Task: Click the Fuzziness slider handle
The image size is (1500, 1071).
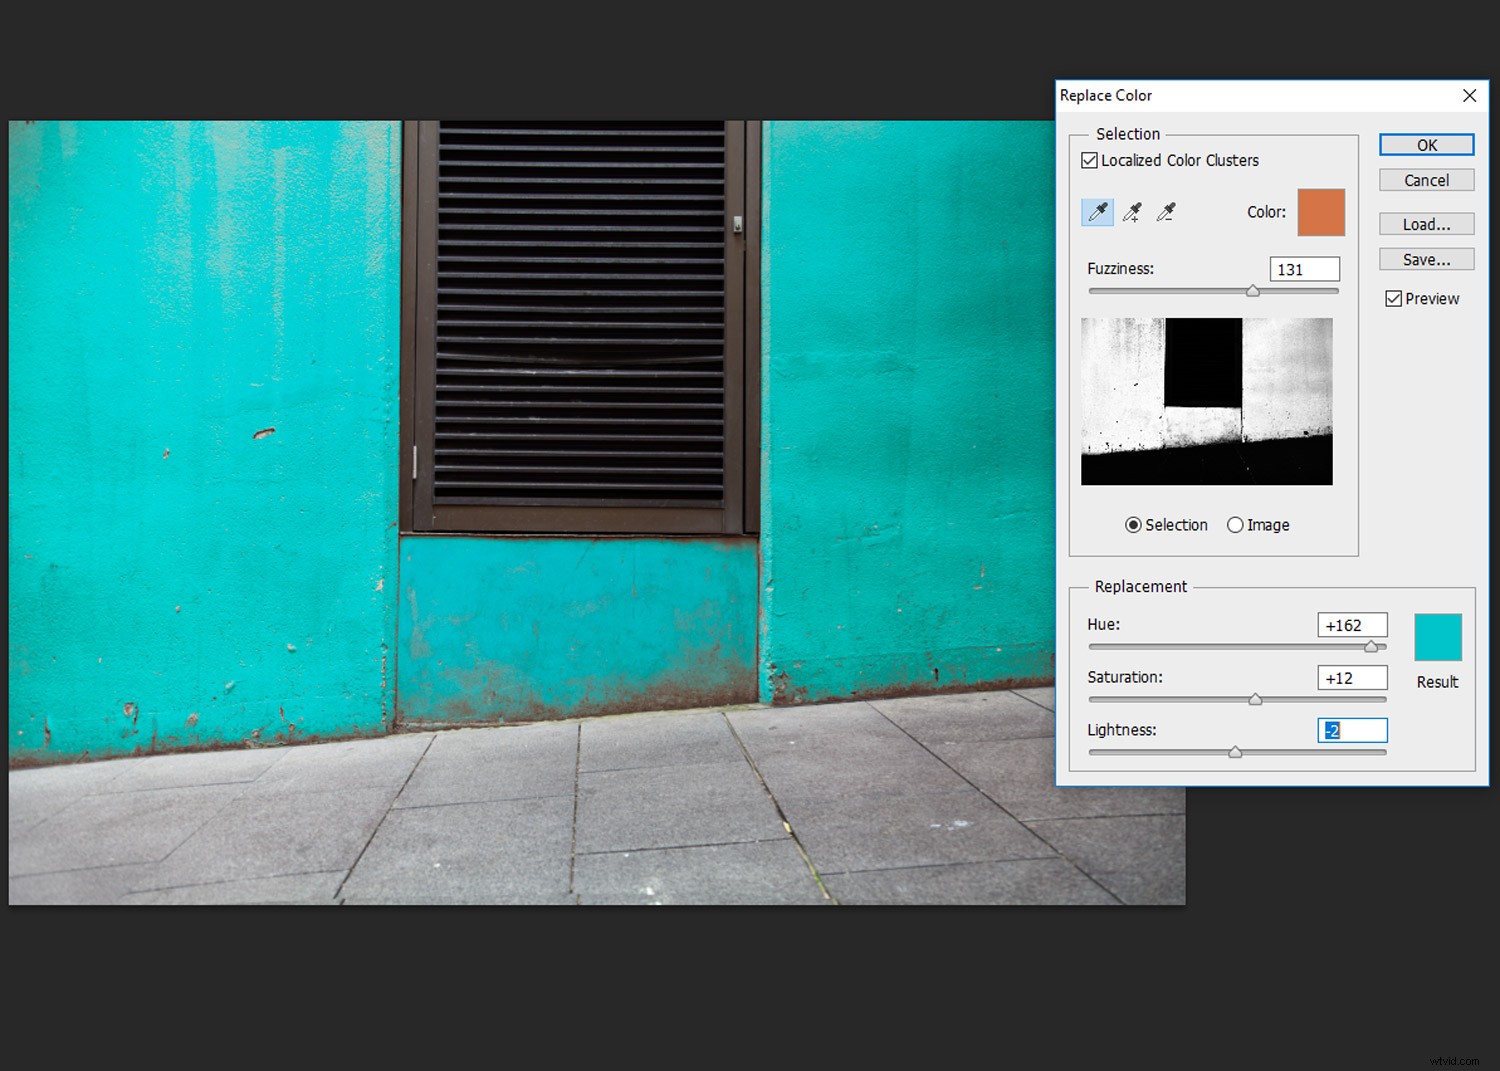Action: [x=1253, y=291]
